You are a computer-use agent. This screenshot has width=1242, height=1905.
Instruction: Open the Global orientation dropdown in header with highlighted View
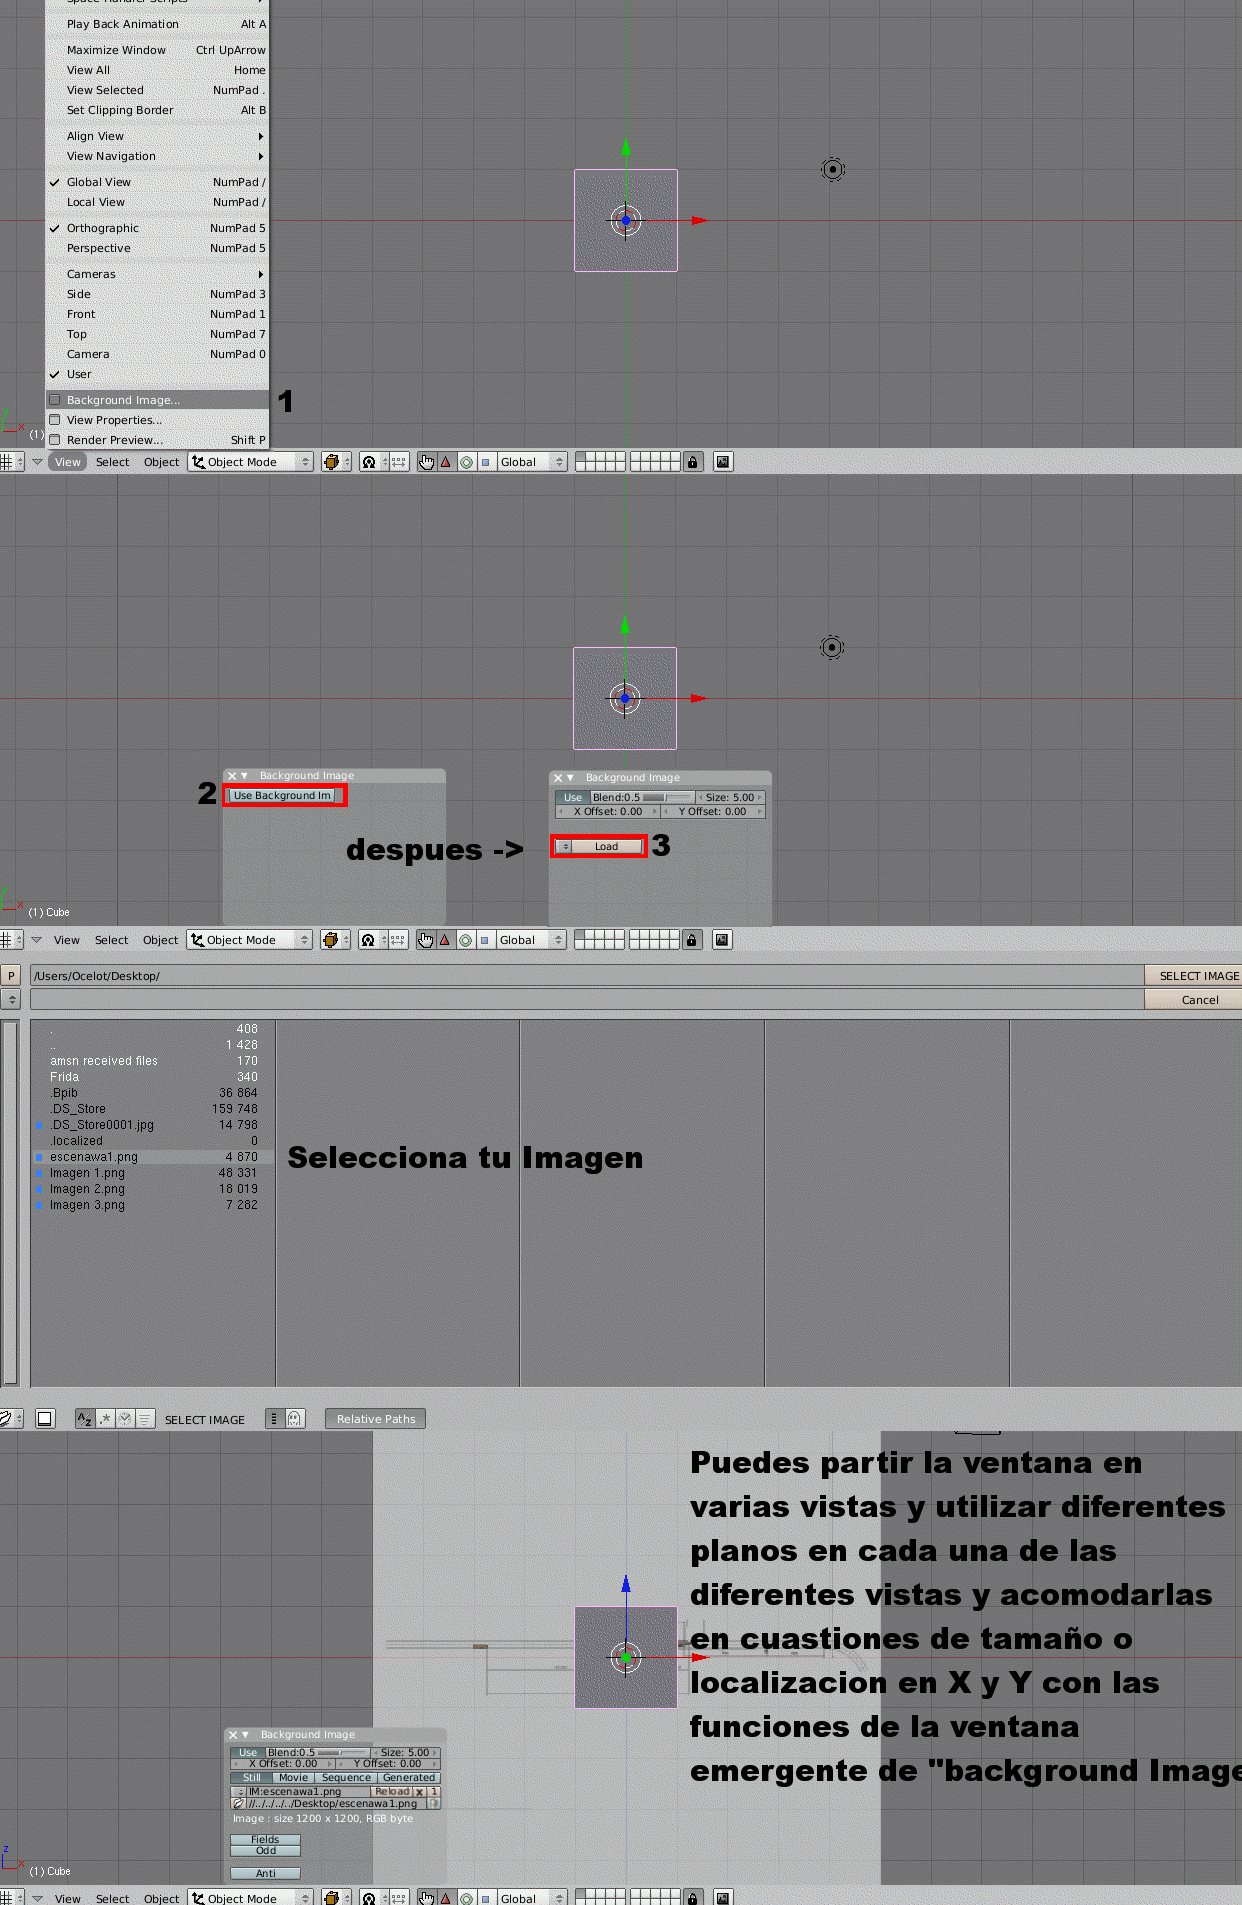[532, 462]
